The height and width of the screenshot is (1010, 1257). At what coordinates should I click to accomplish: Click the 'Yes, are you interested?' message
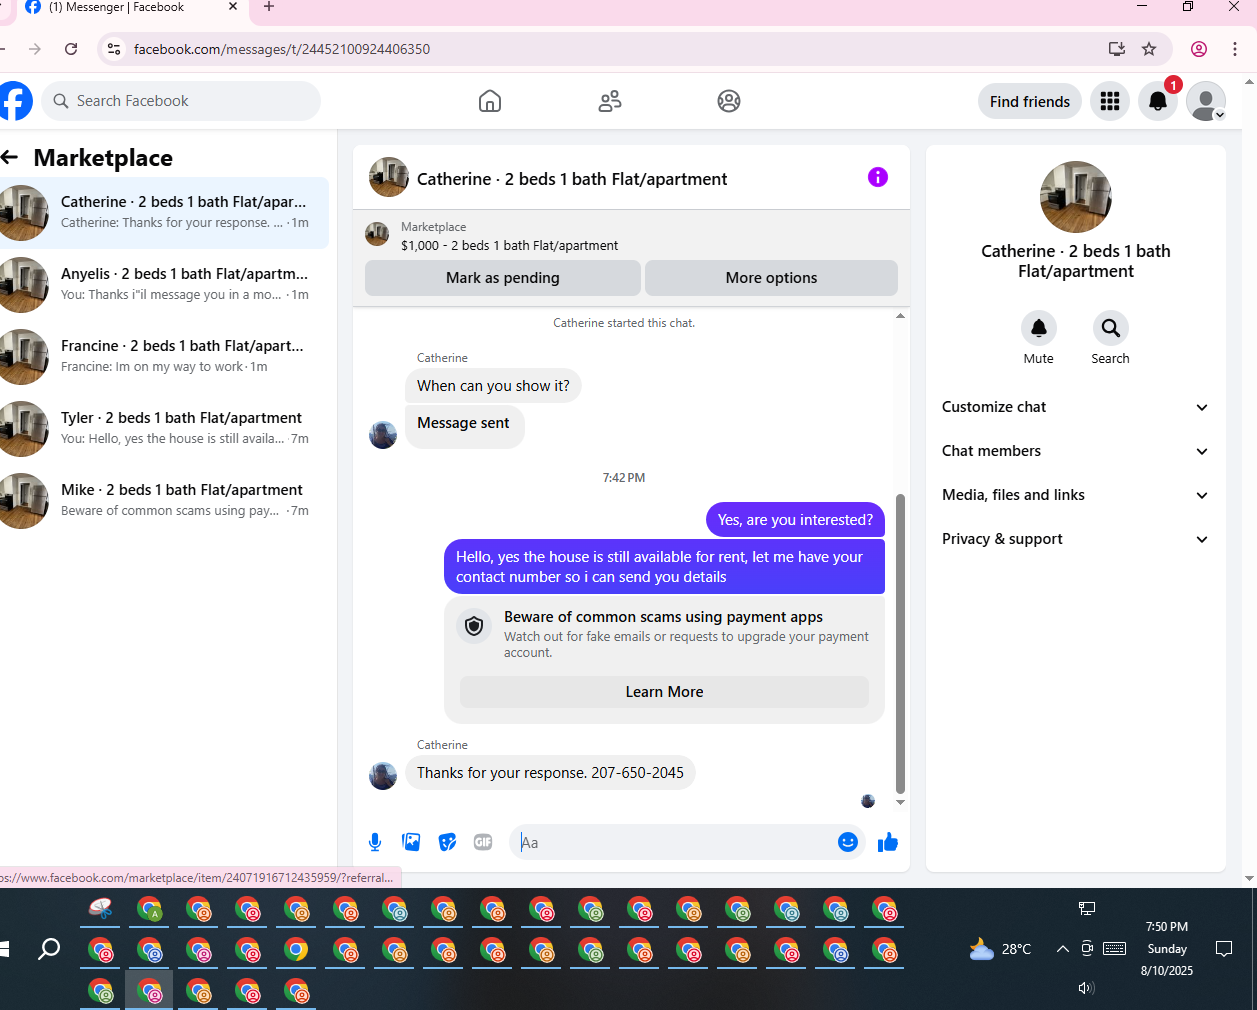795,520
